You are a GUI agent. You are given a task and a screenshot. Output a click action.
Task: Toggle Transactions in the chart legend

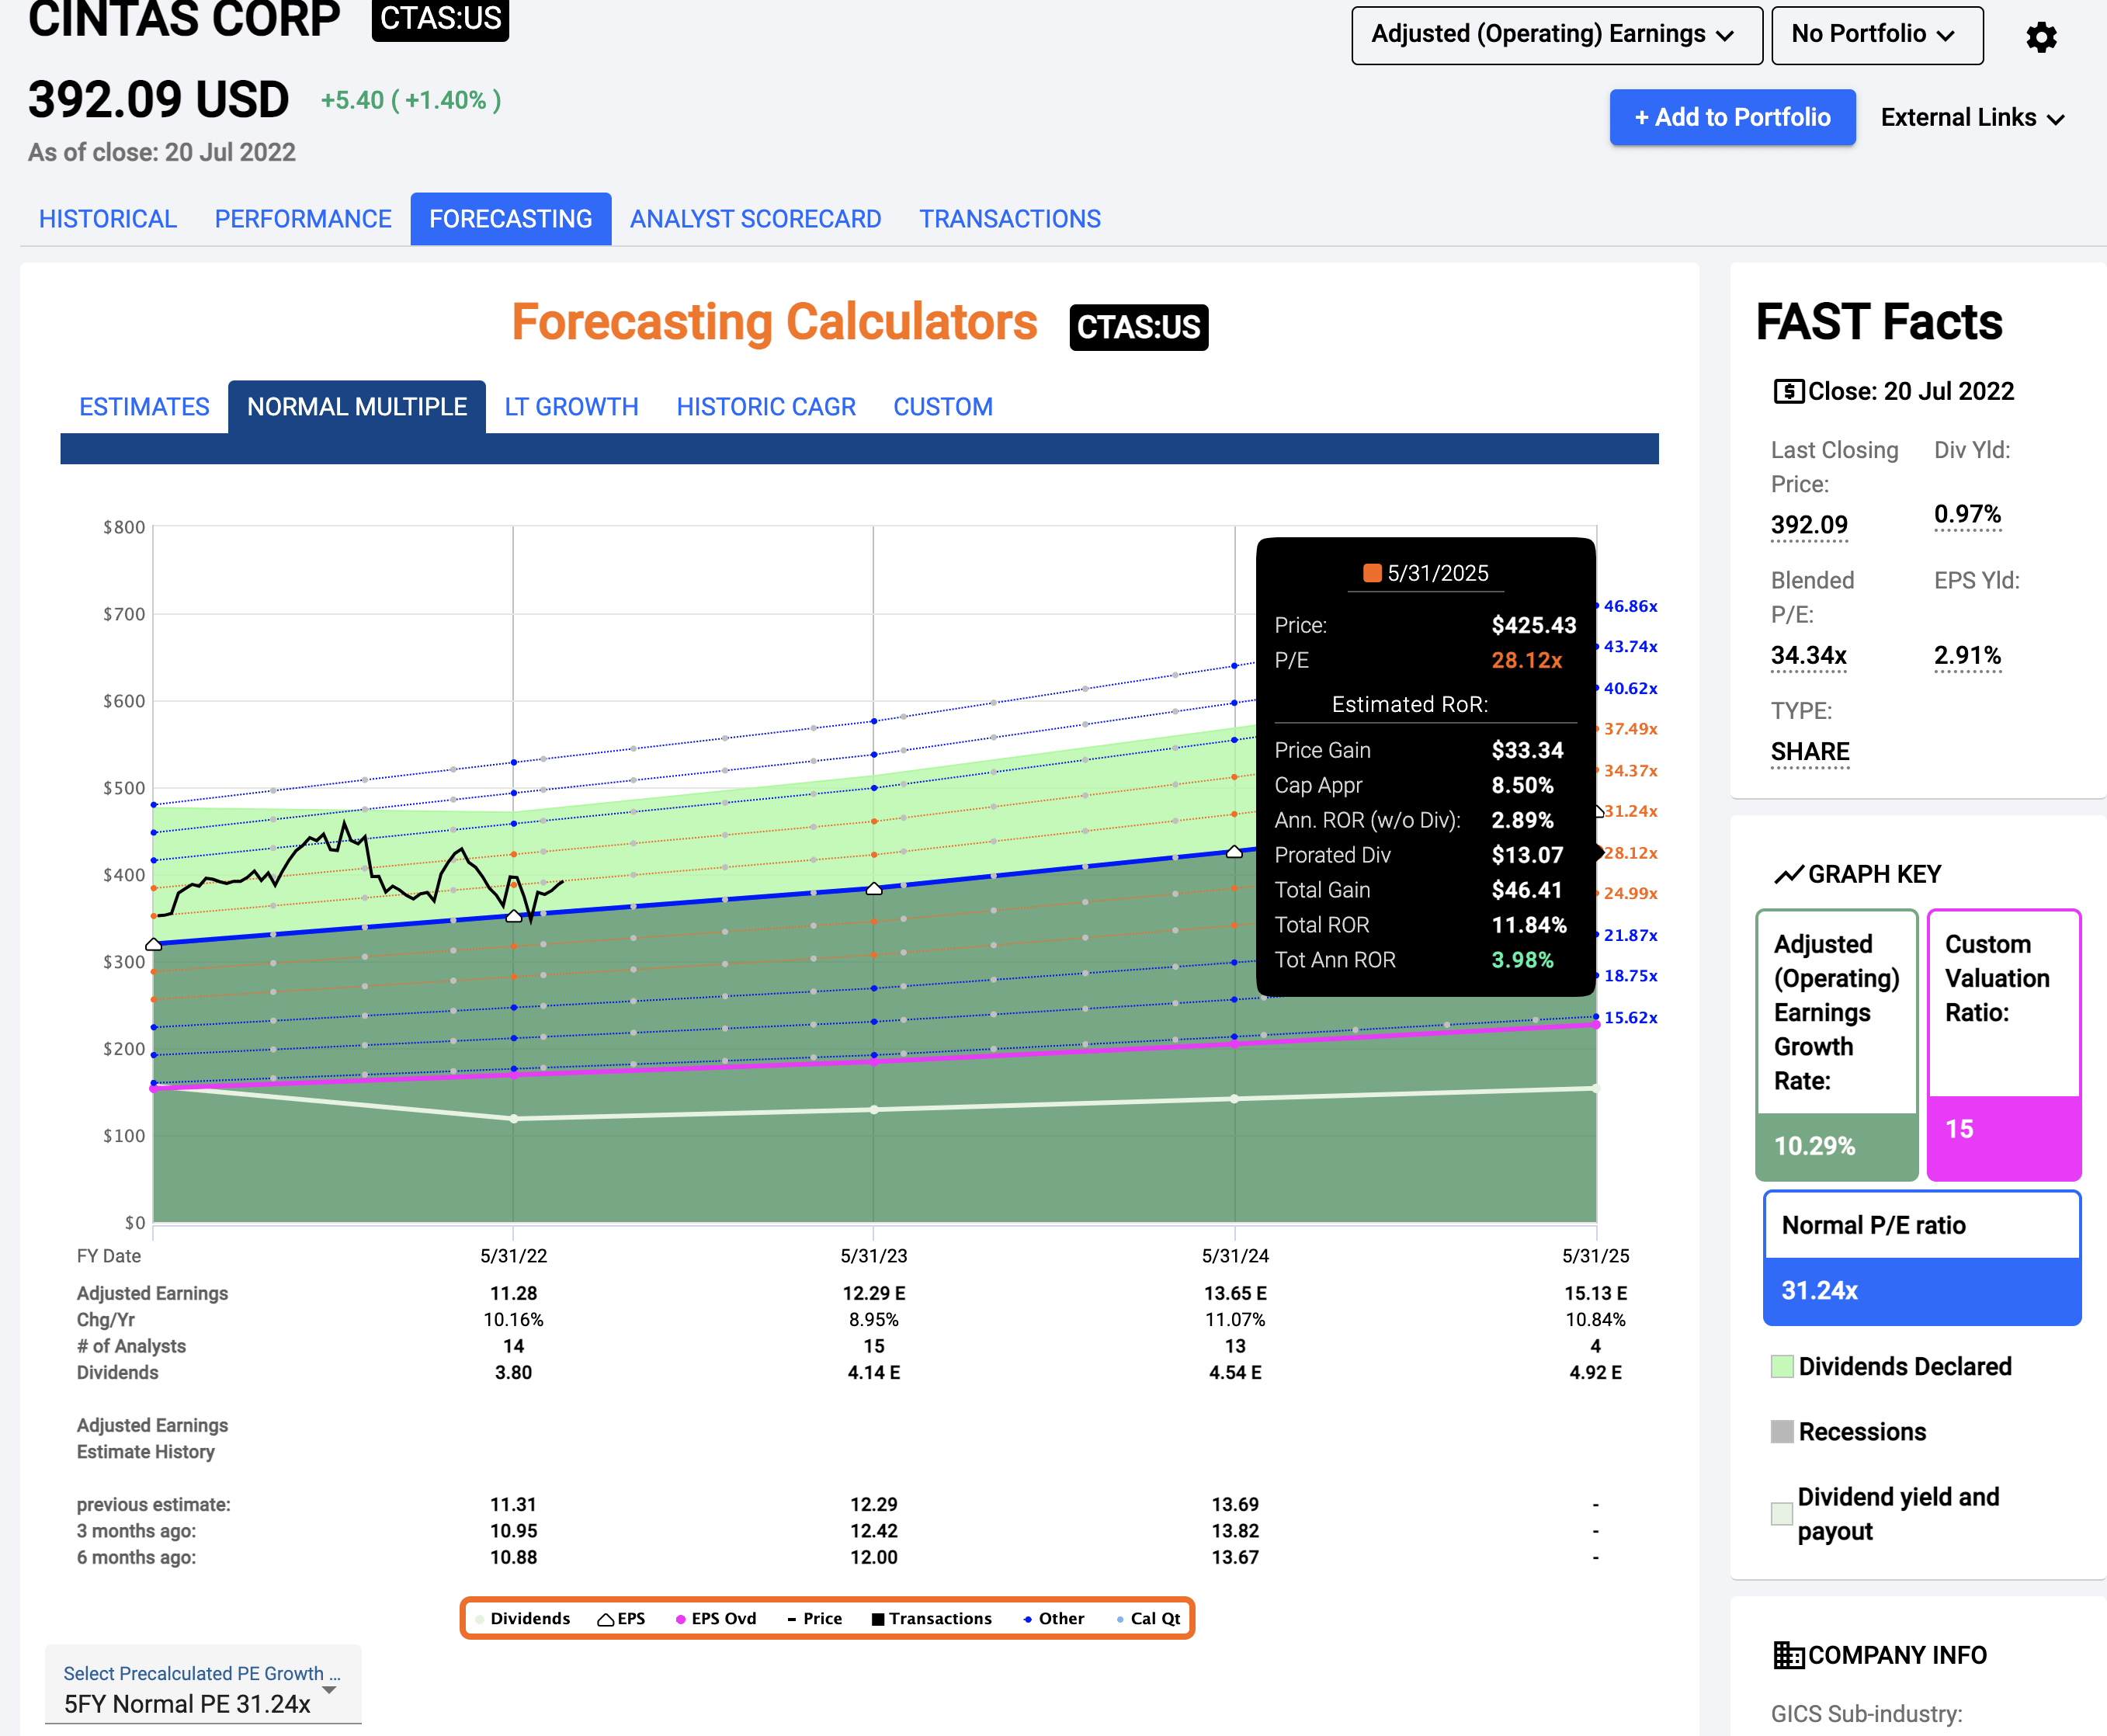point(932,1618)
